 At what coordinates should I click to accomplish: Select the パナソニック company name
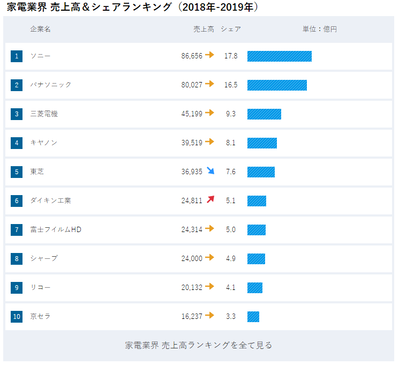(x=51, y=85)
